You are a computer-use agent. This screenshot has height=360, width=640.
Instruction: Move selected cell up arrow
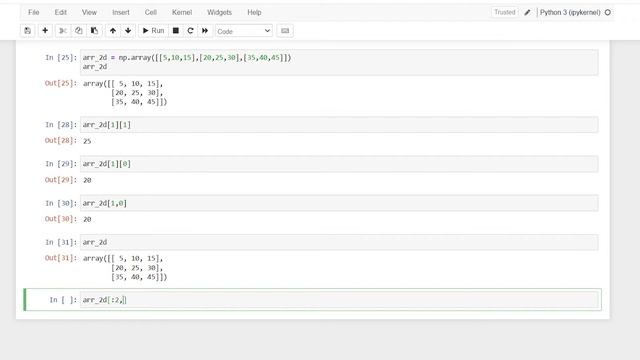pos(113,31)
